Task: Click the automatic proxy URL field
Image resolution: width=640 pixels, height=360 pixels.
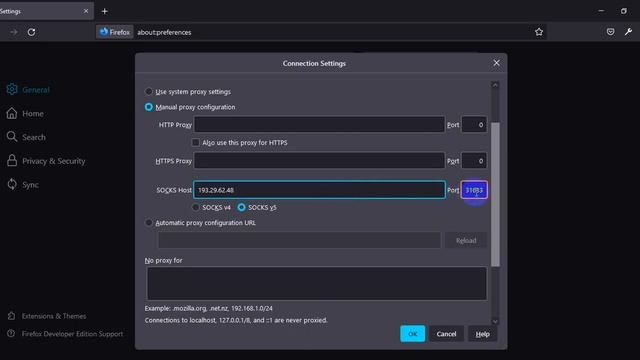Action: (x=299, y=240)
